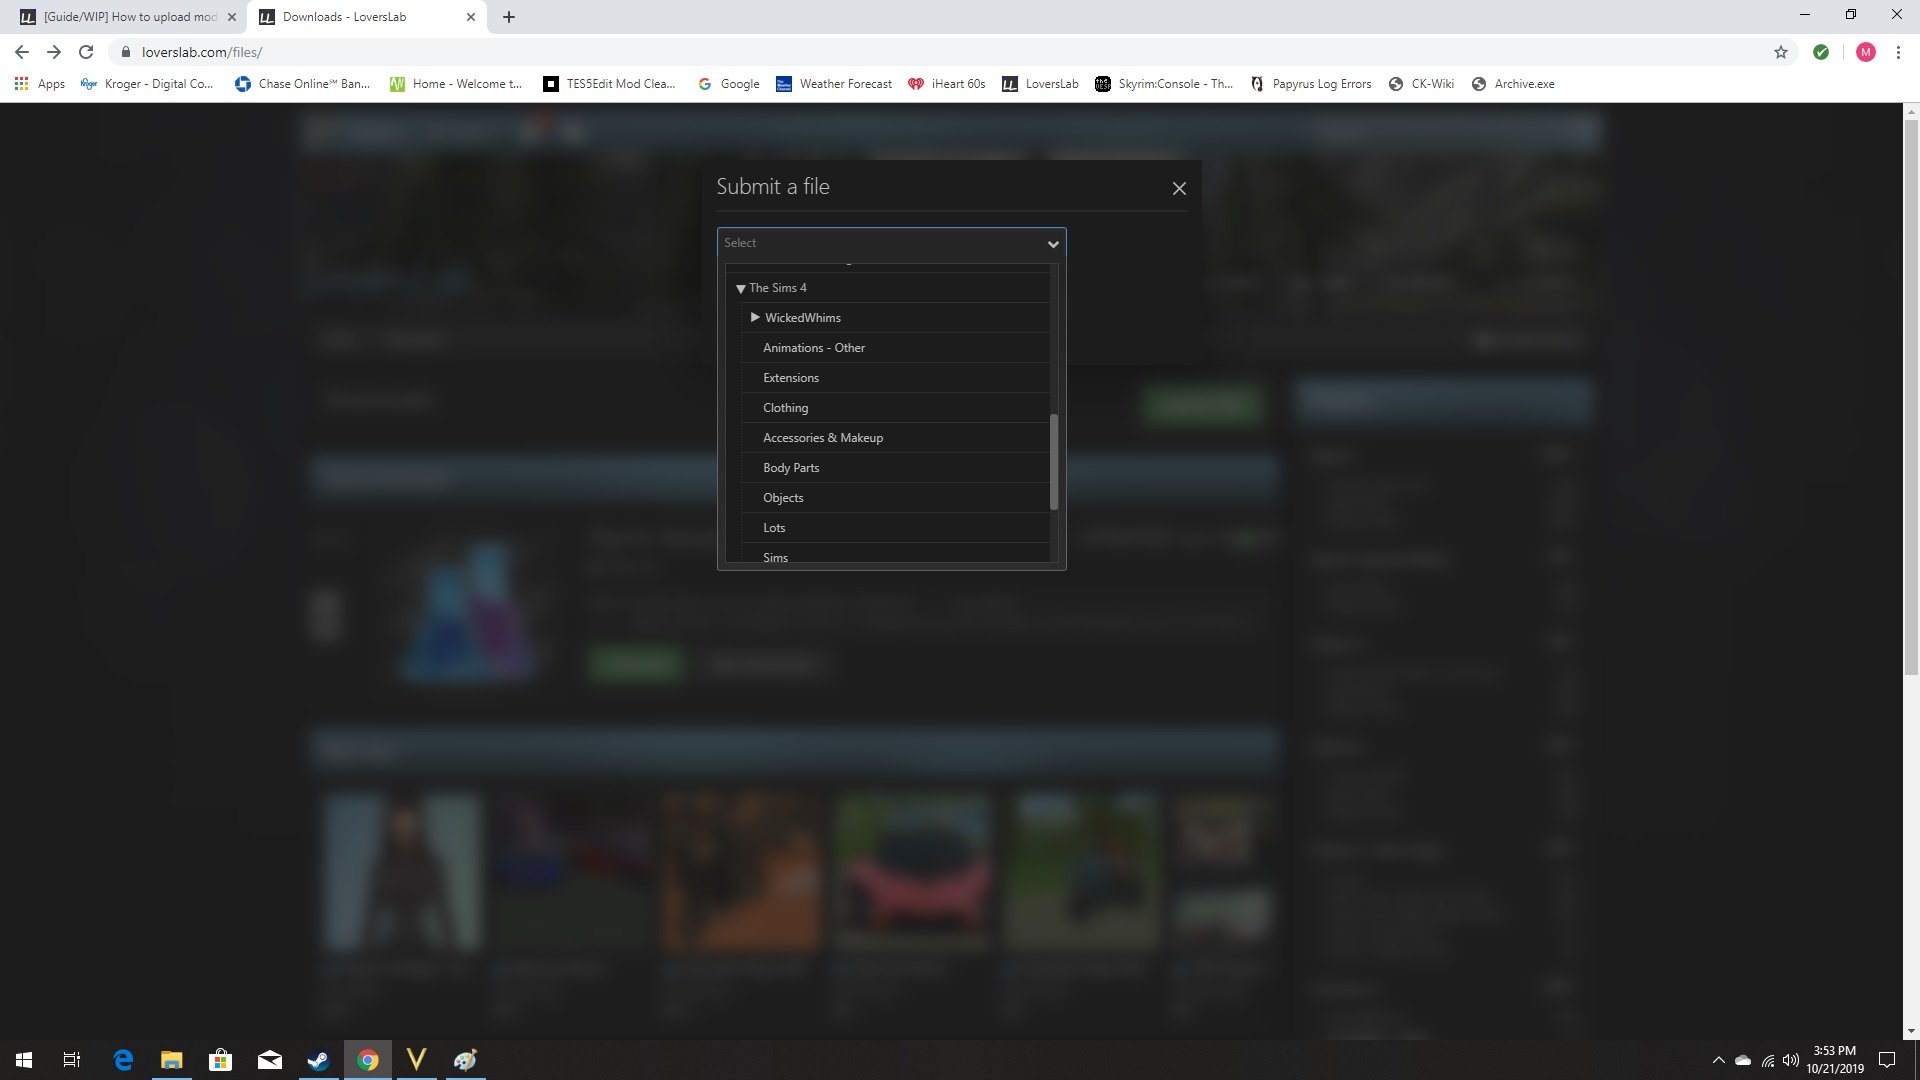The image size is (1920, 1080).
Task: Open Microsoft Store from taskbar
Action: point(220,1060)
